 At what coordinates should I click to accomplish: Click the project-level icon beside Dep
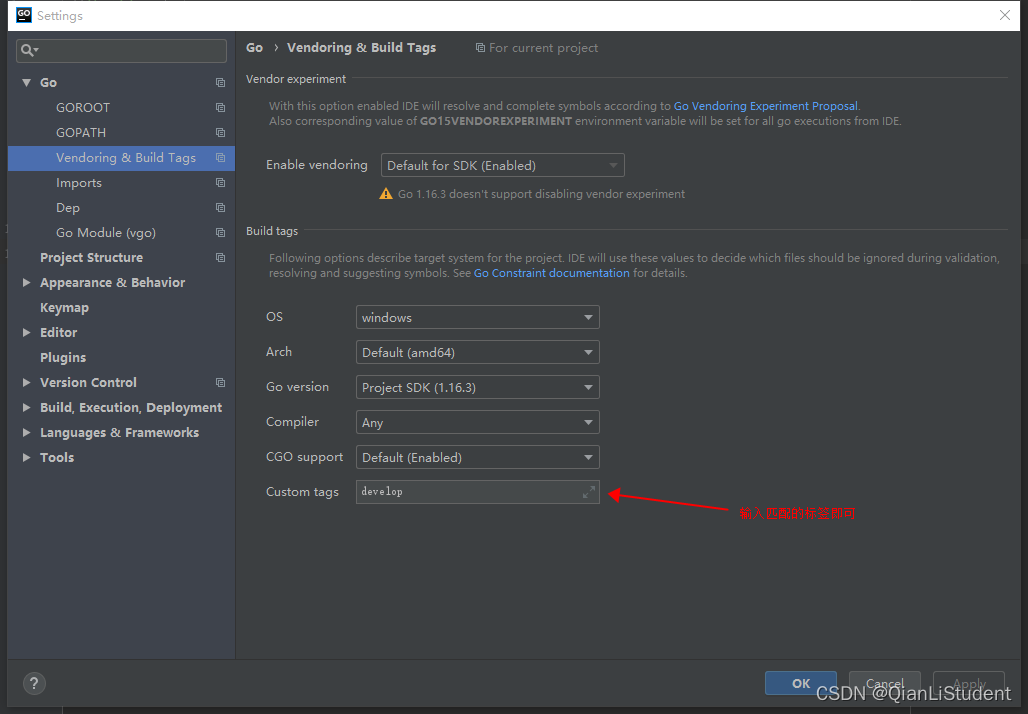(220, 208)
